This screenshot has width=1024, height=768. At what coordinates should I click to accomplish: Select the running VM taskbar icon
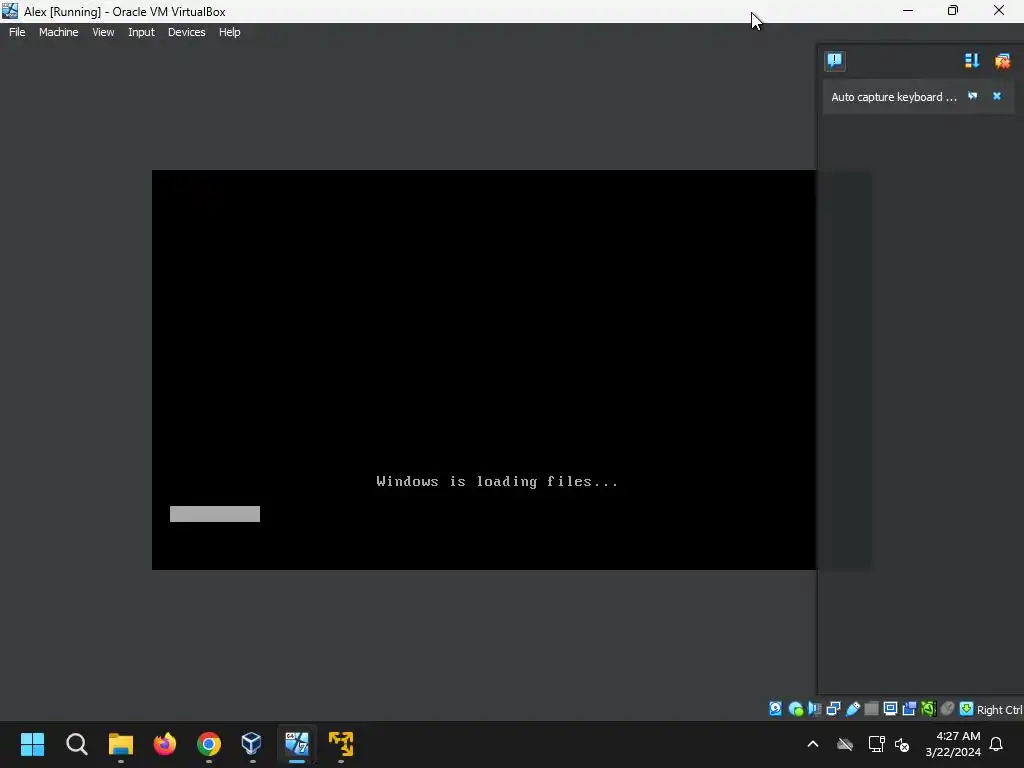pyautogui.click(x=296, y=744)
